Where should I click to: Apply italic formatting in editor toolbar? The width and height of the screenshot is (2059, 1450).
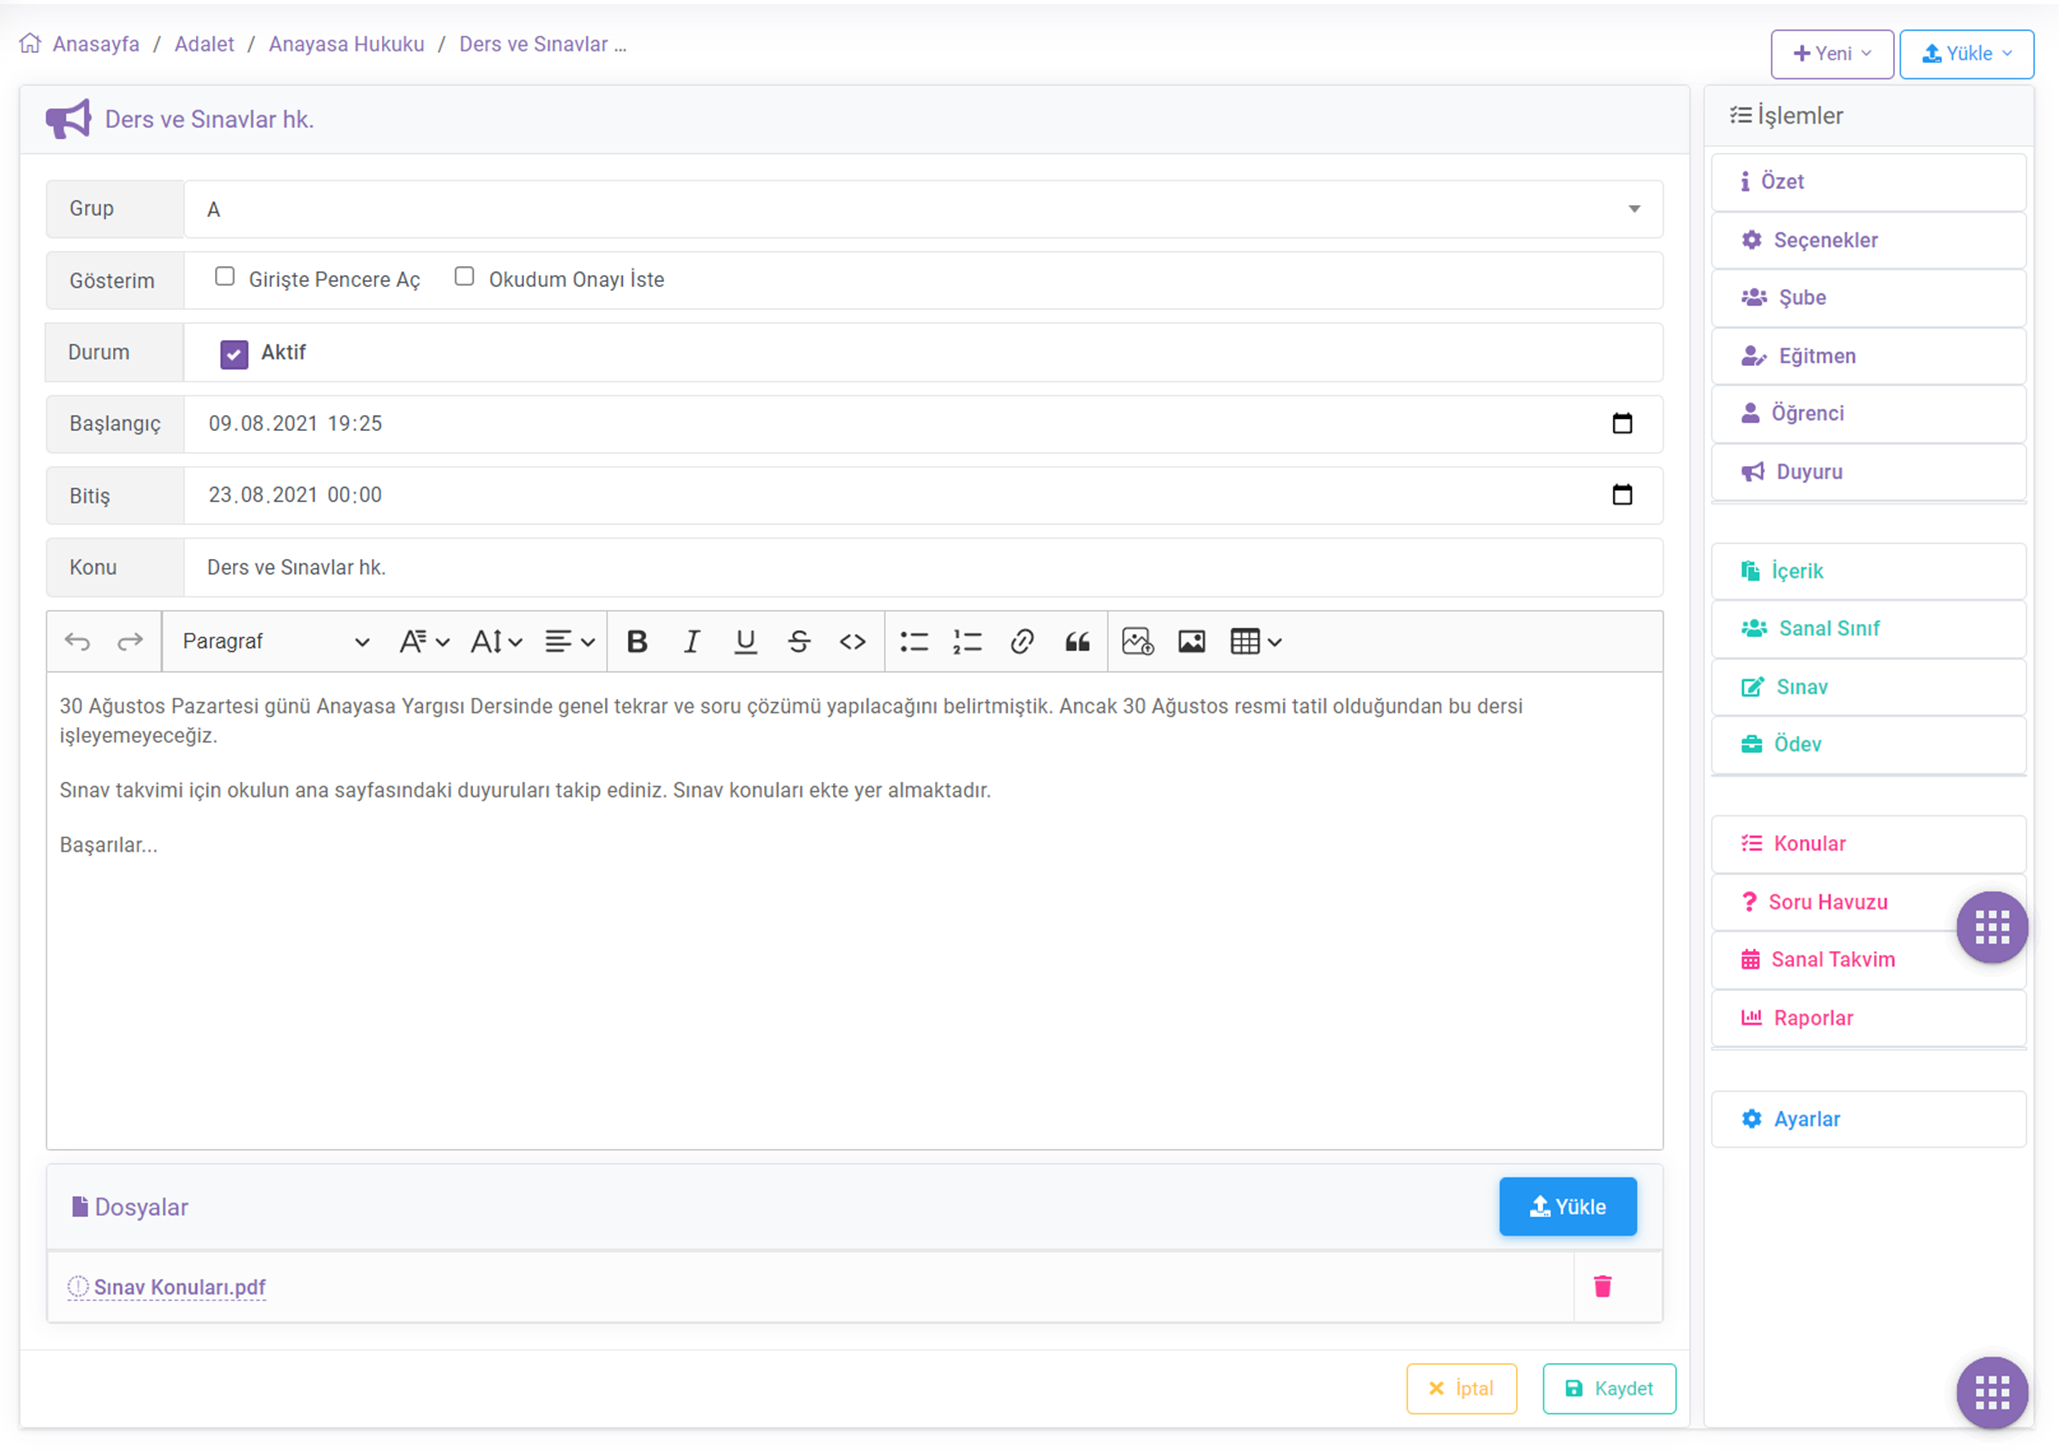(691, 642)
